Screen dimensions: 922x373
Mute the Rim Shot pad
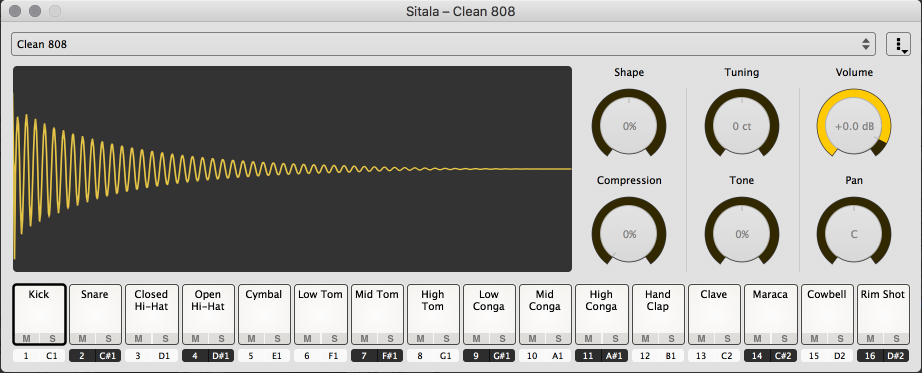point(870,338)
